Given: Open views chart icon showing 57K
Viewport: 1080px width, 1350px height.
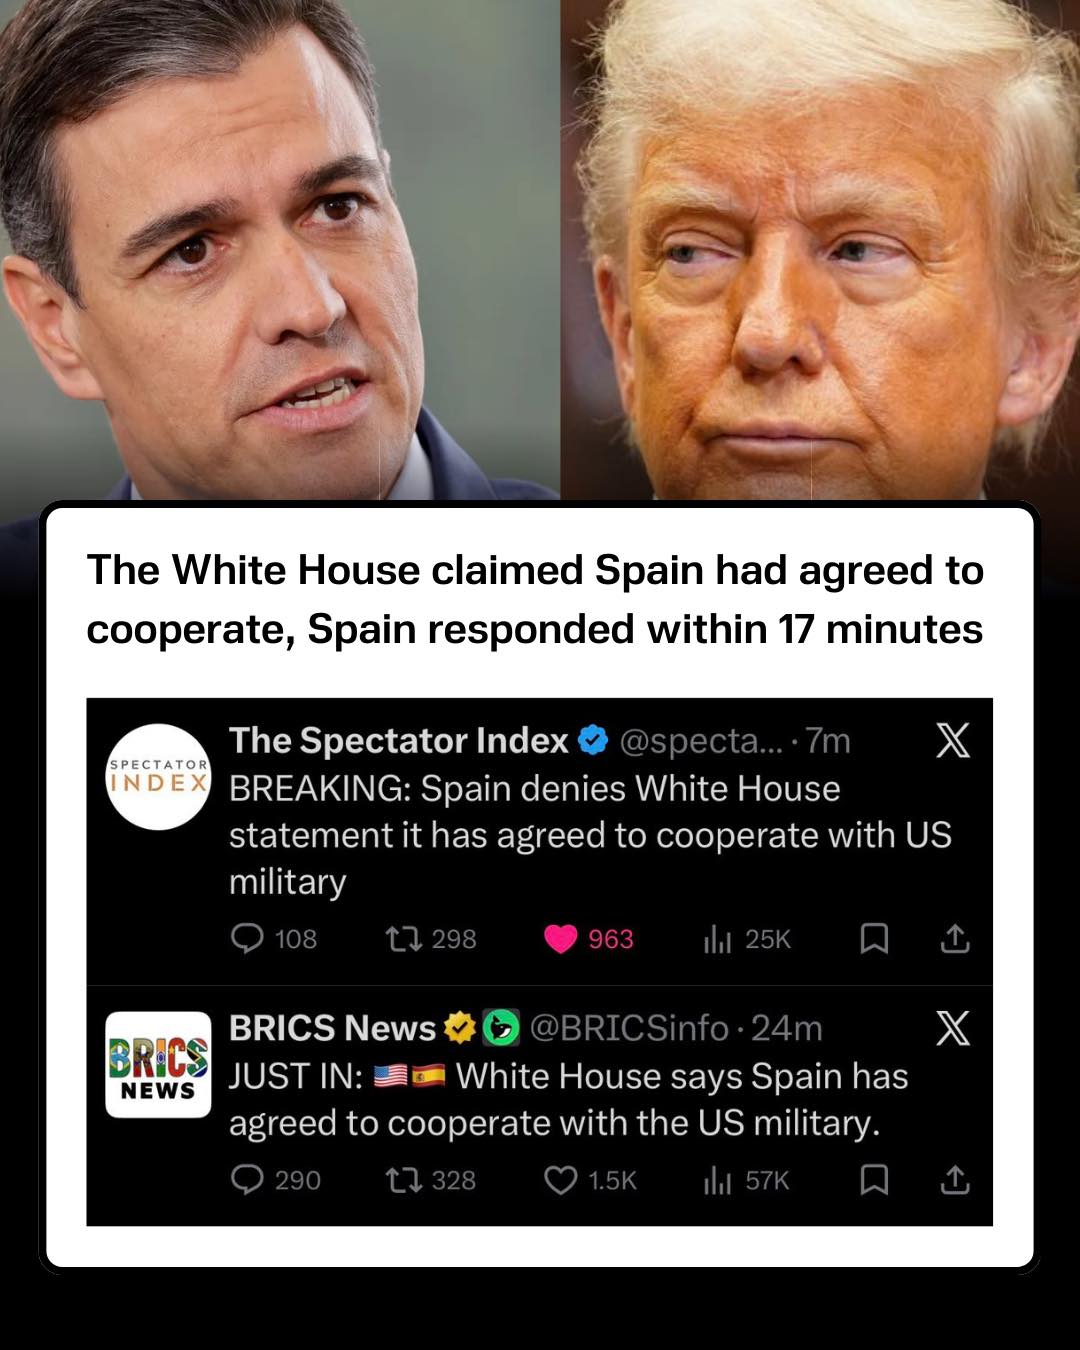Looking at the screenshot, I should pos(717,1180).
